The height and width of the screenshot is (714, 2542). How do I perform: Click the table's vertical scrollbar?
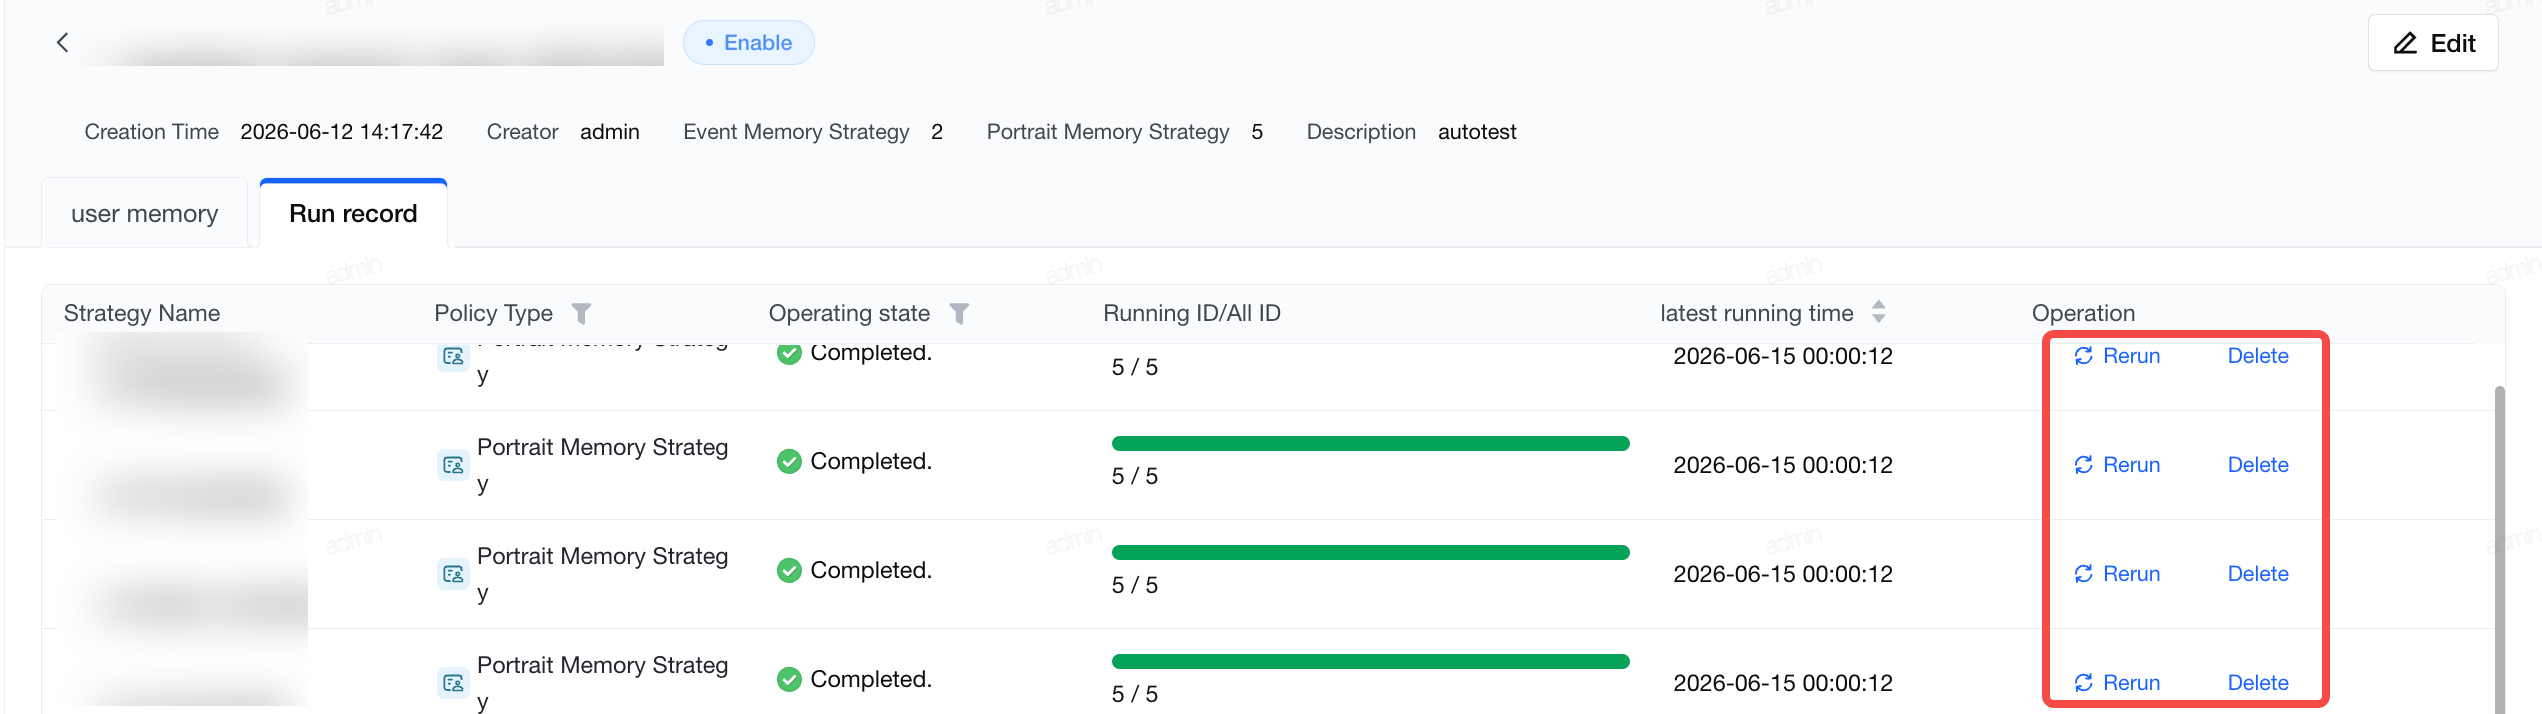coord(2499,550)
